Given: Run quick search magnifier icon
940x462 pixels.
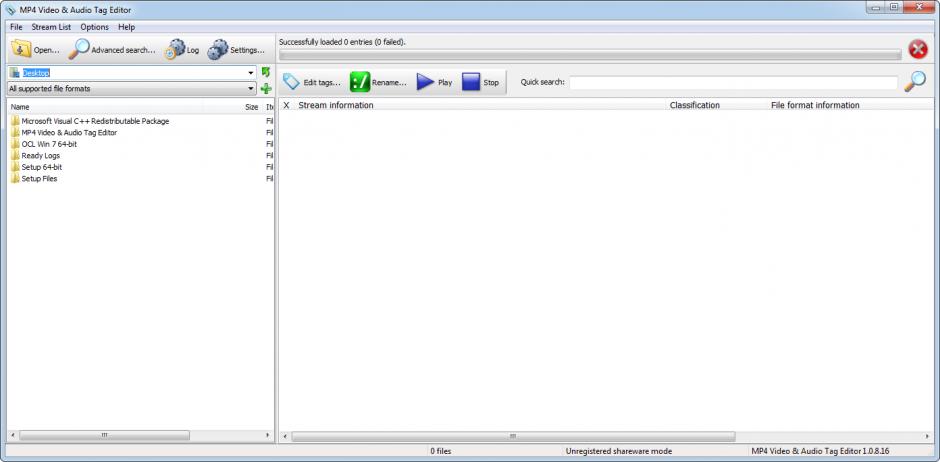Looking at the screenshot, I should click(915, 81).
